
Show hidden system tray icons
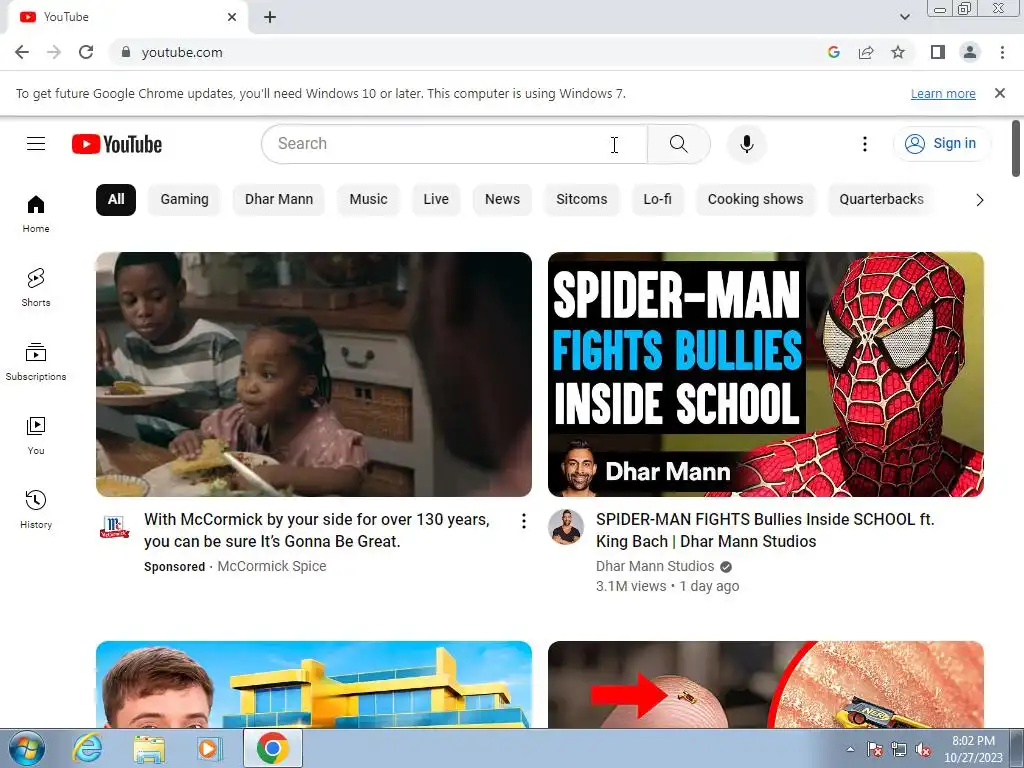click(850, 749)
